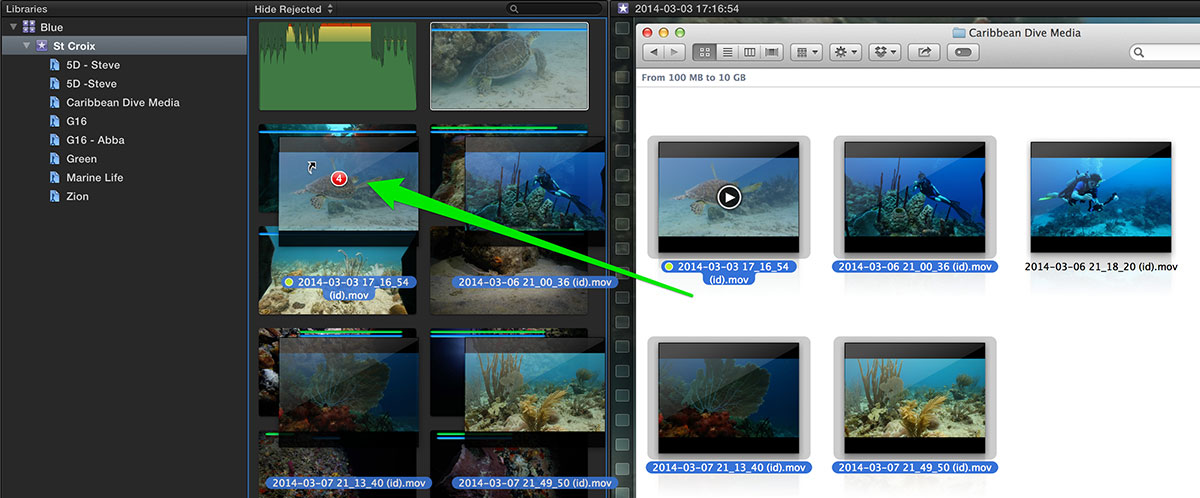Image resolution: width=1200 pixels, height=498 pixels.
Task: Click the Edit Tags toolbar button
Action: tap(962, 52)
